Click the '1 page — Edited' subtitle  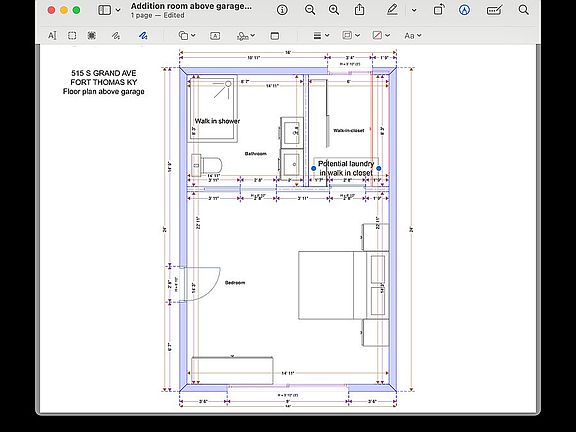pyautogui.click(x=157, y=15)
